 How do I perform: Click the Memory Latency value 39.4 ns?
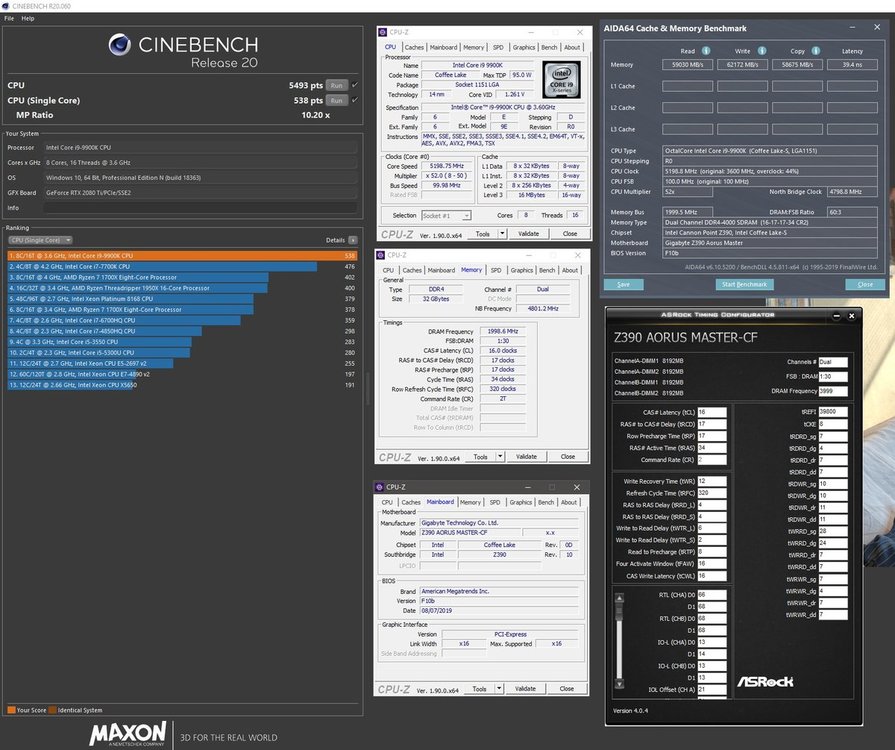click(852, 64)
